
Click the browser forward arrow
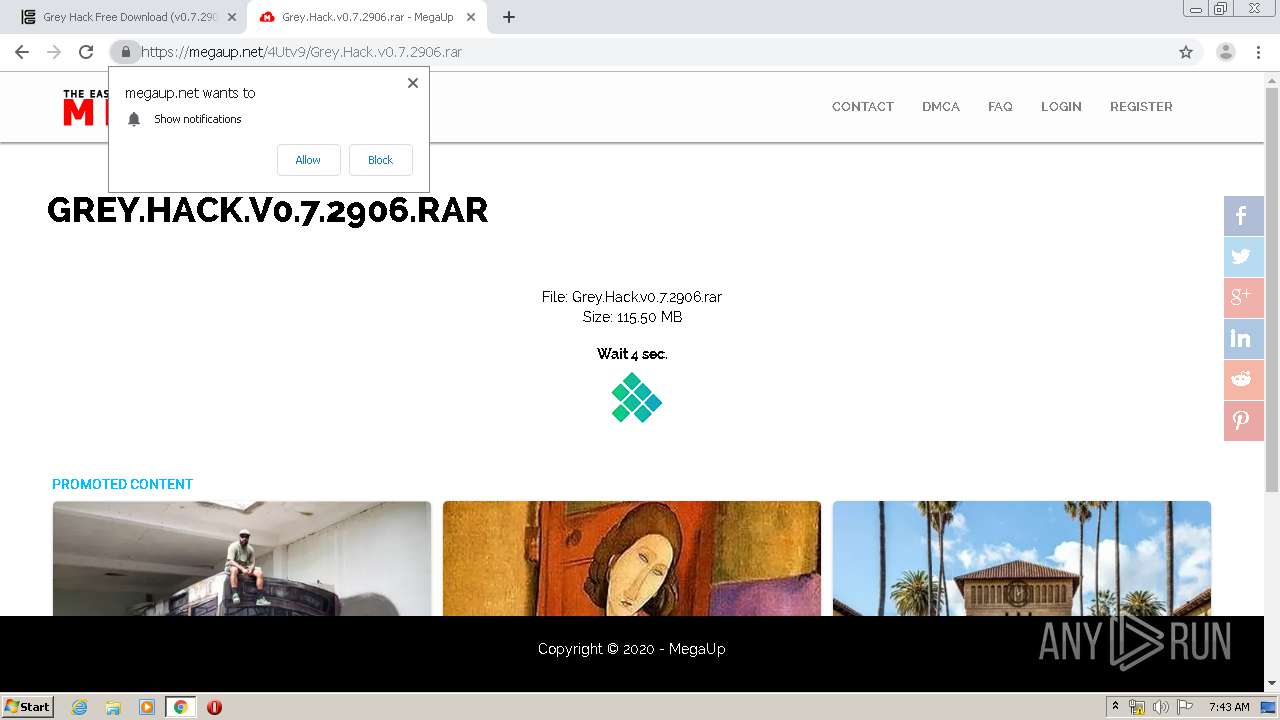click(54, 52)
